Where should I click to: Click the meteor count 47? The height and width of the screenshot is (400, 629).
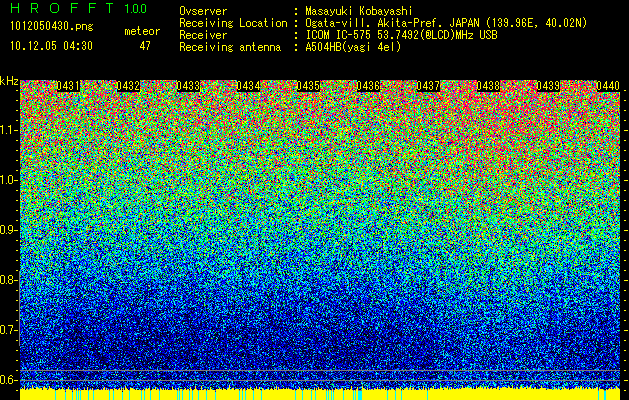click(145, 46)
